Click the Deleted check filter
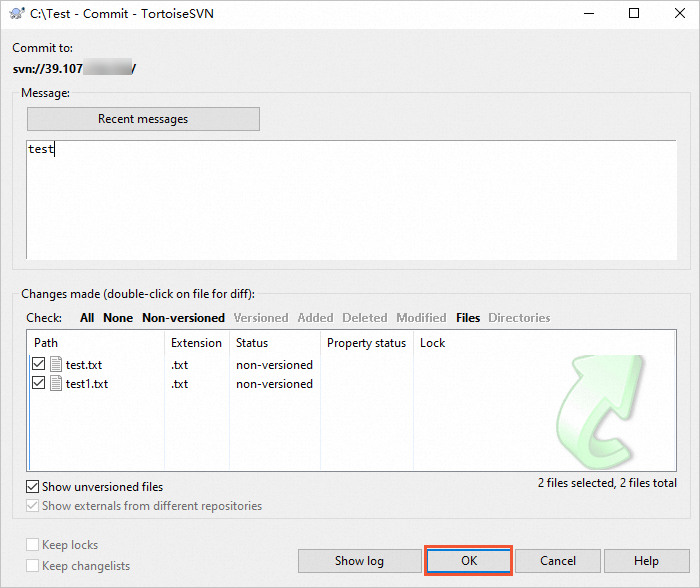Image resolution: width=700 pixels, height=588 pixels. (365, 317)
